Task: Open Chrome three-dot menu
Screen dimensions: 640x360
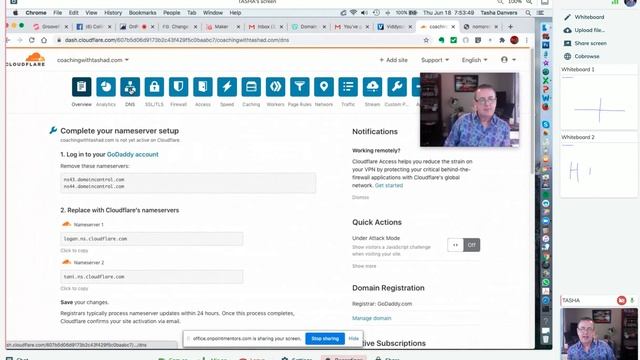Action: (x=527, y=40)
